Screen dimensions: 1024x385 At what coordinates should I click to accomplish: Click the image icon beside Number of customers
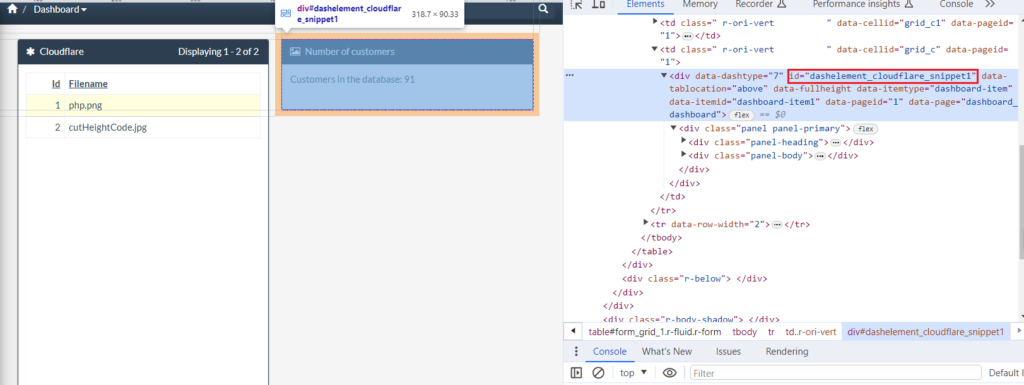pos(295,52)
